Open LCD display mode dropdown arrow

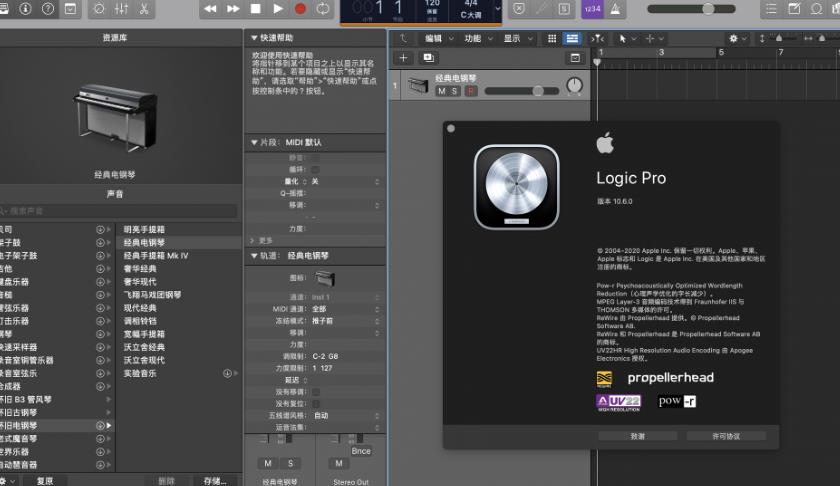coord(497,9)
